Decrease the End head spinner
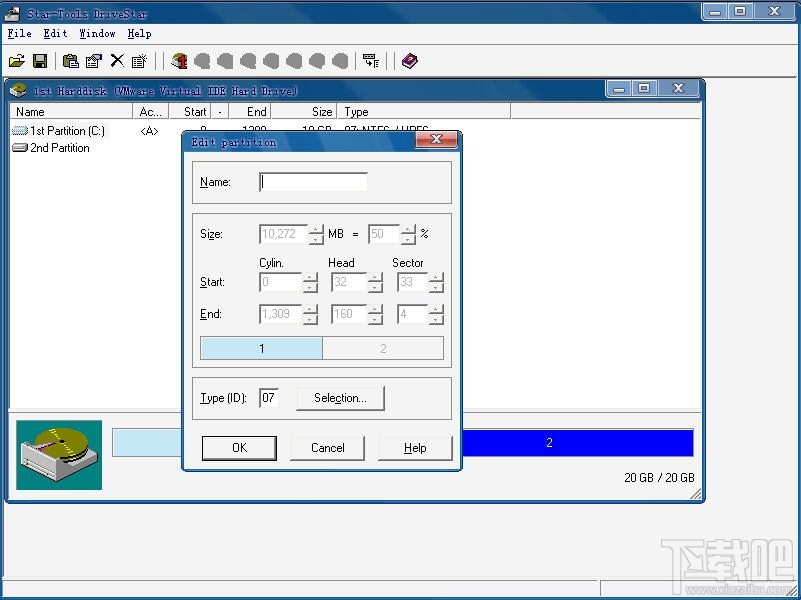Image resolution: width=801 pixels, height=600 pixels. coord(375,319)
